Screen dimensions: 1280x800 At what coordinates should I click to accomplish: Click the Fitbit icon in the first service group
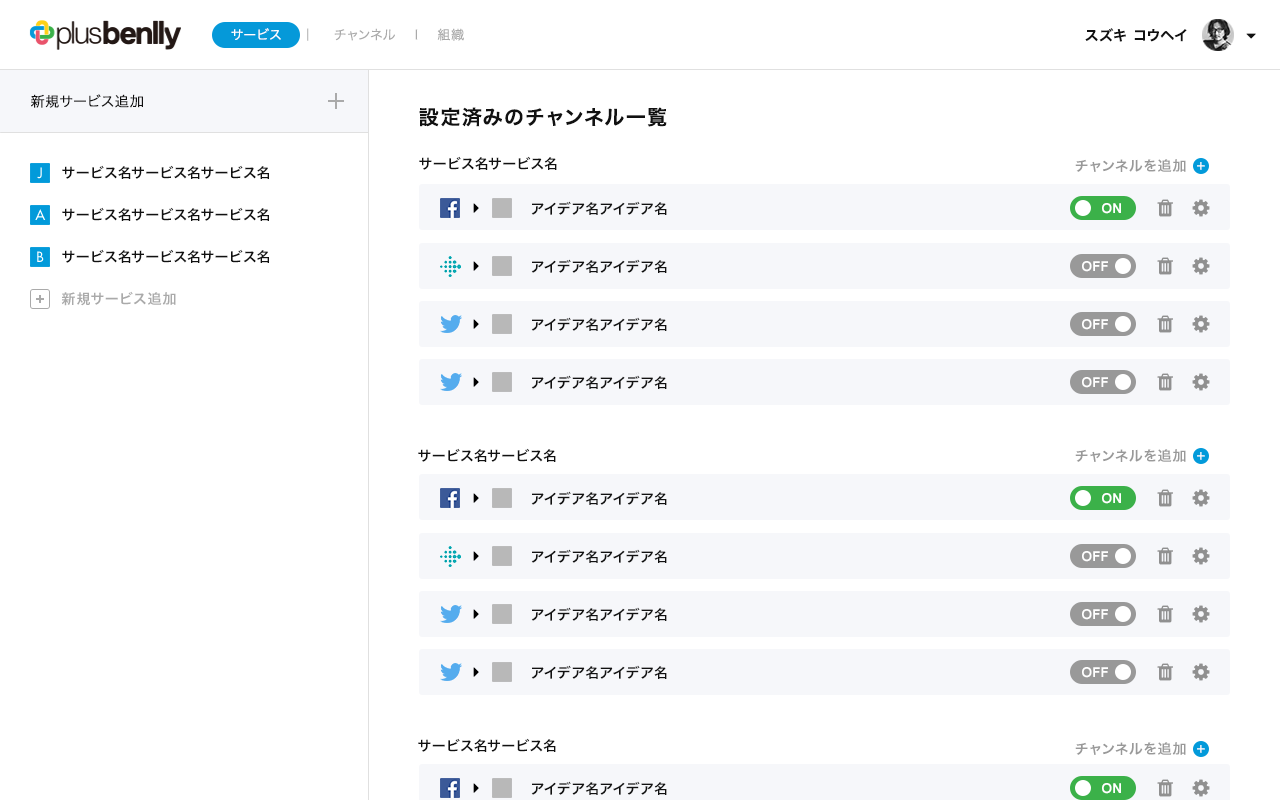point(450,266)
